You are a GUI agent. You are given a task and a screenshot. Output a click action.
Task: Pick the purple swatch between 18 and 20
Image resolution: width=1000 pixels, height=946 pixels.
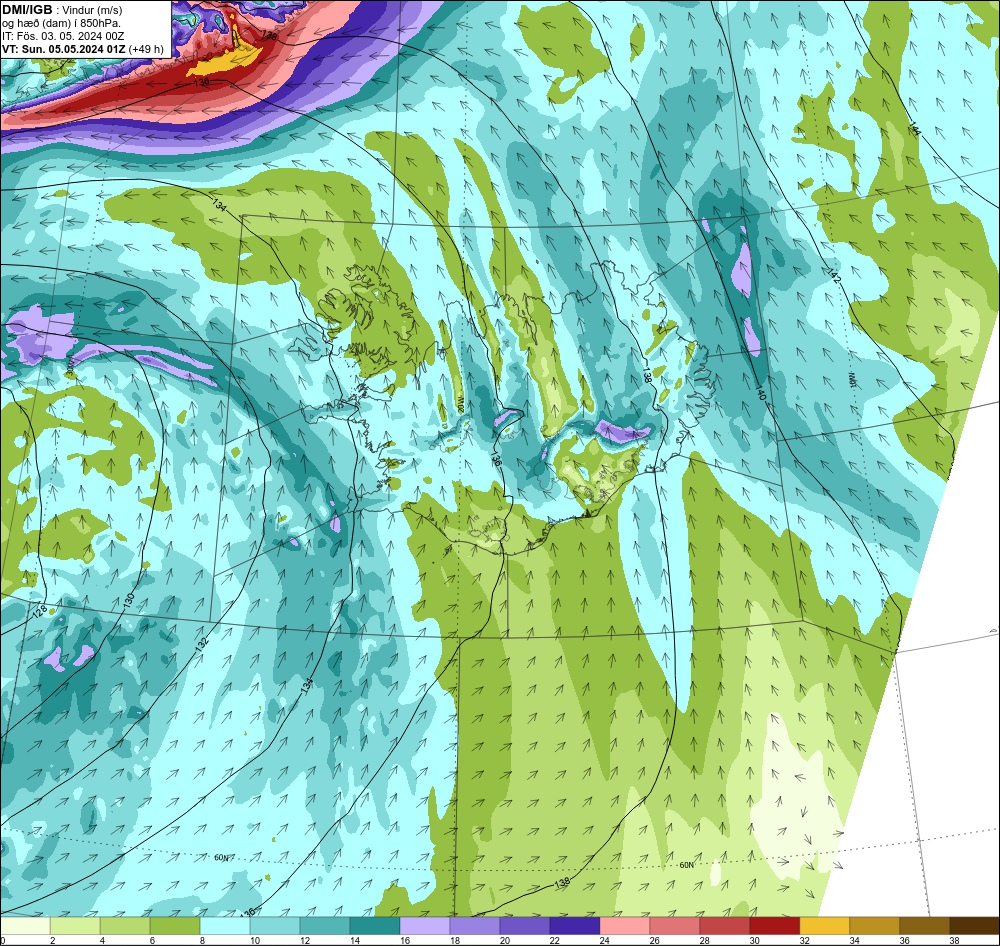474,926
